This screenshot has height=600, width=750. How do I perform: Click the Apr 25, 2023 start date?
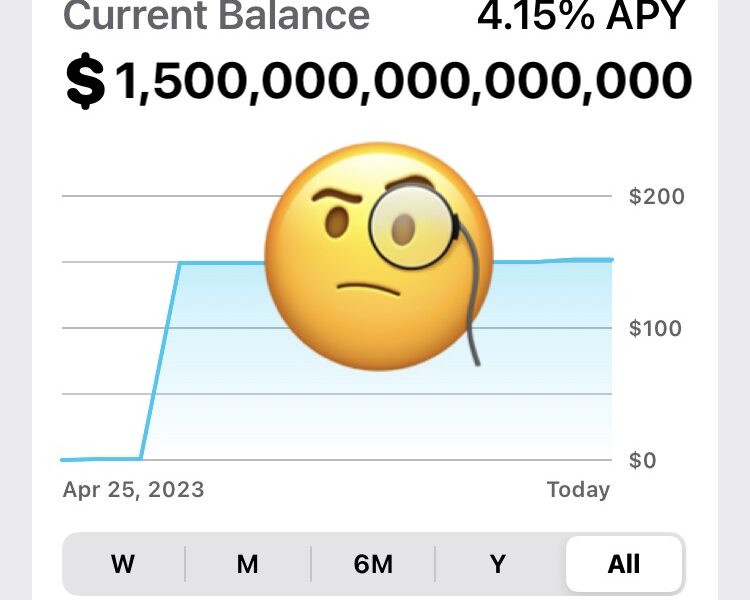133,490
